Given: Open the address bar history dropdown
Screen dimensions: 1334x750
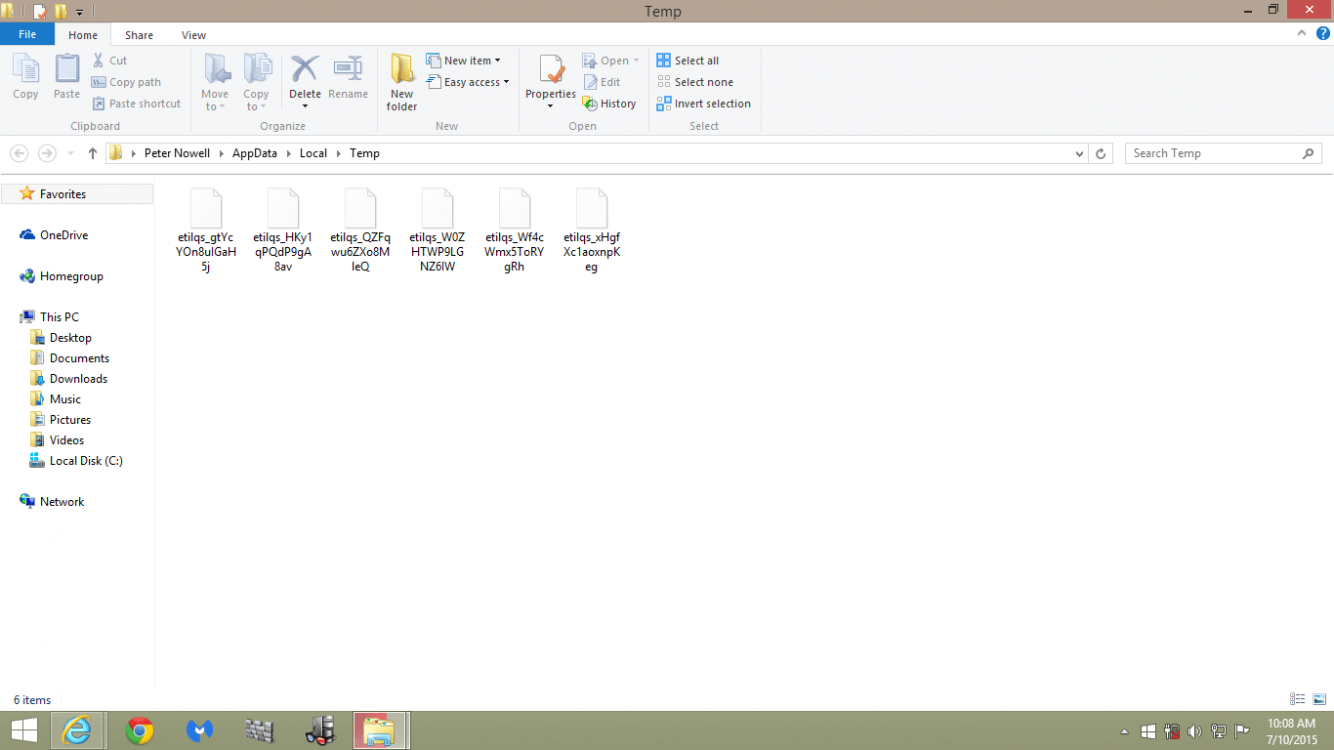Looking at the screenshot, I should pyautogui.click(x=1078, y=153).
